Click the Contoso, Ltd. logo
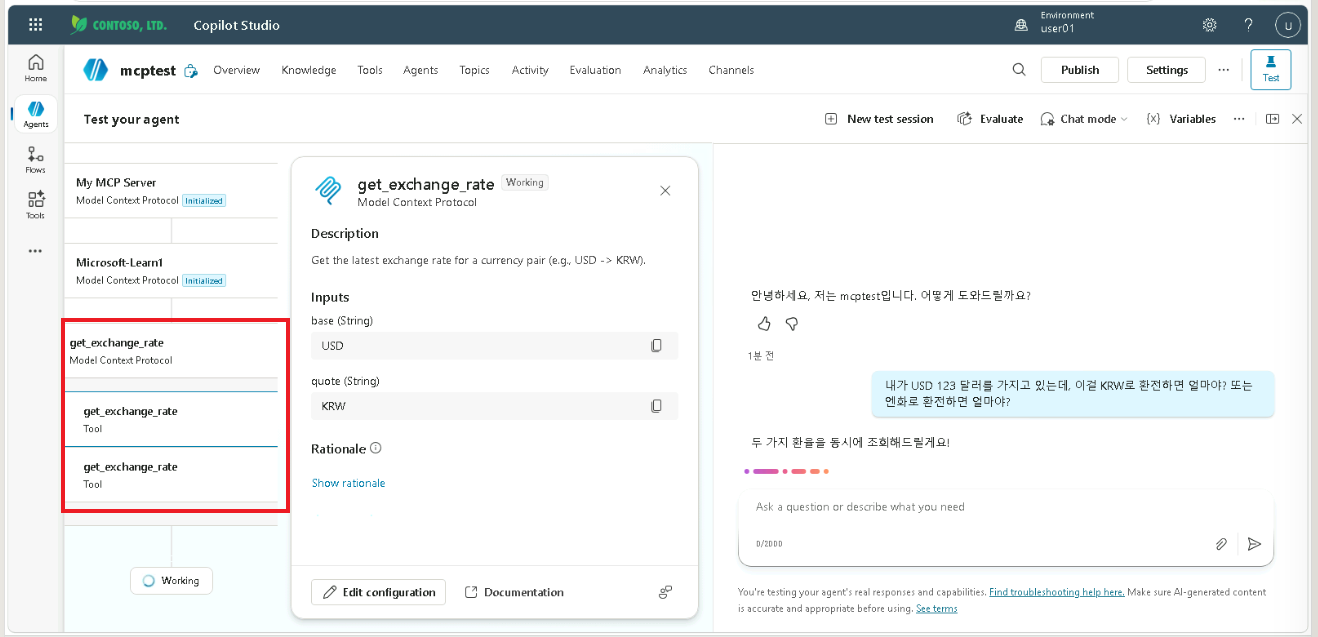1318x637 pixels. click(x=118, y=25)
